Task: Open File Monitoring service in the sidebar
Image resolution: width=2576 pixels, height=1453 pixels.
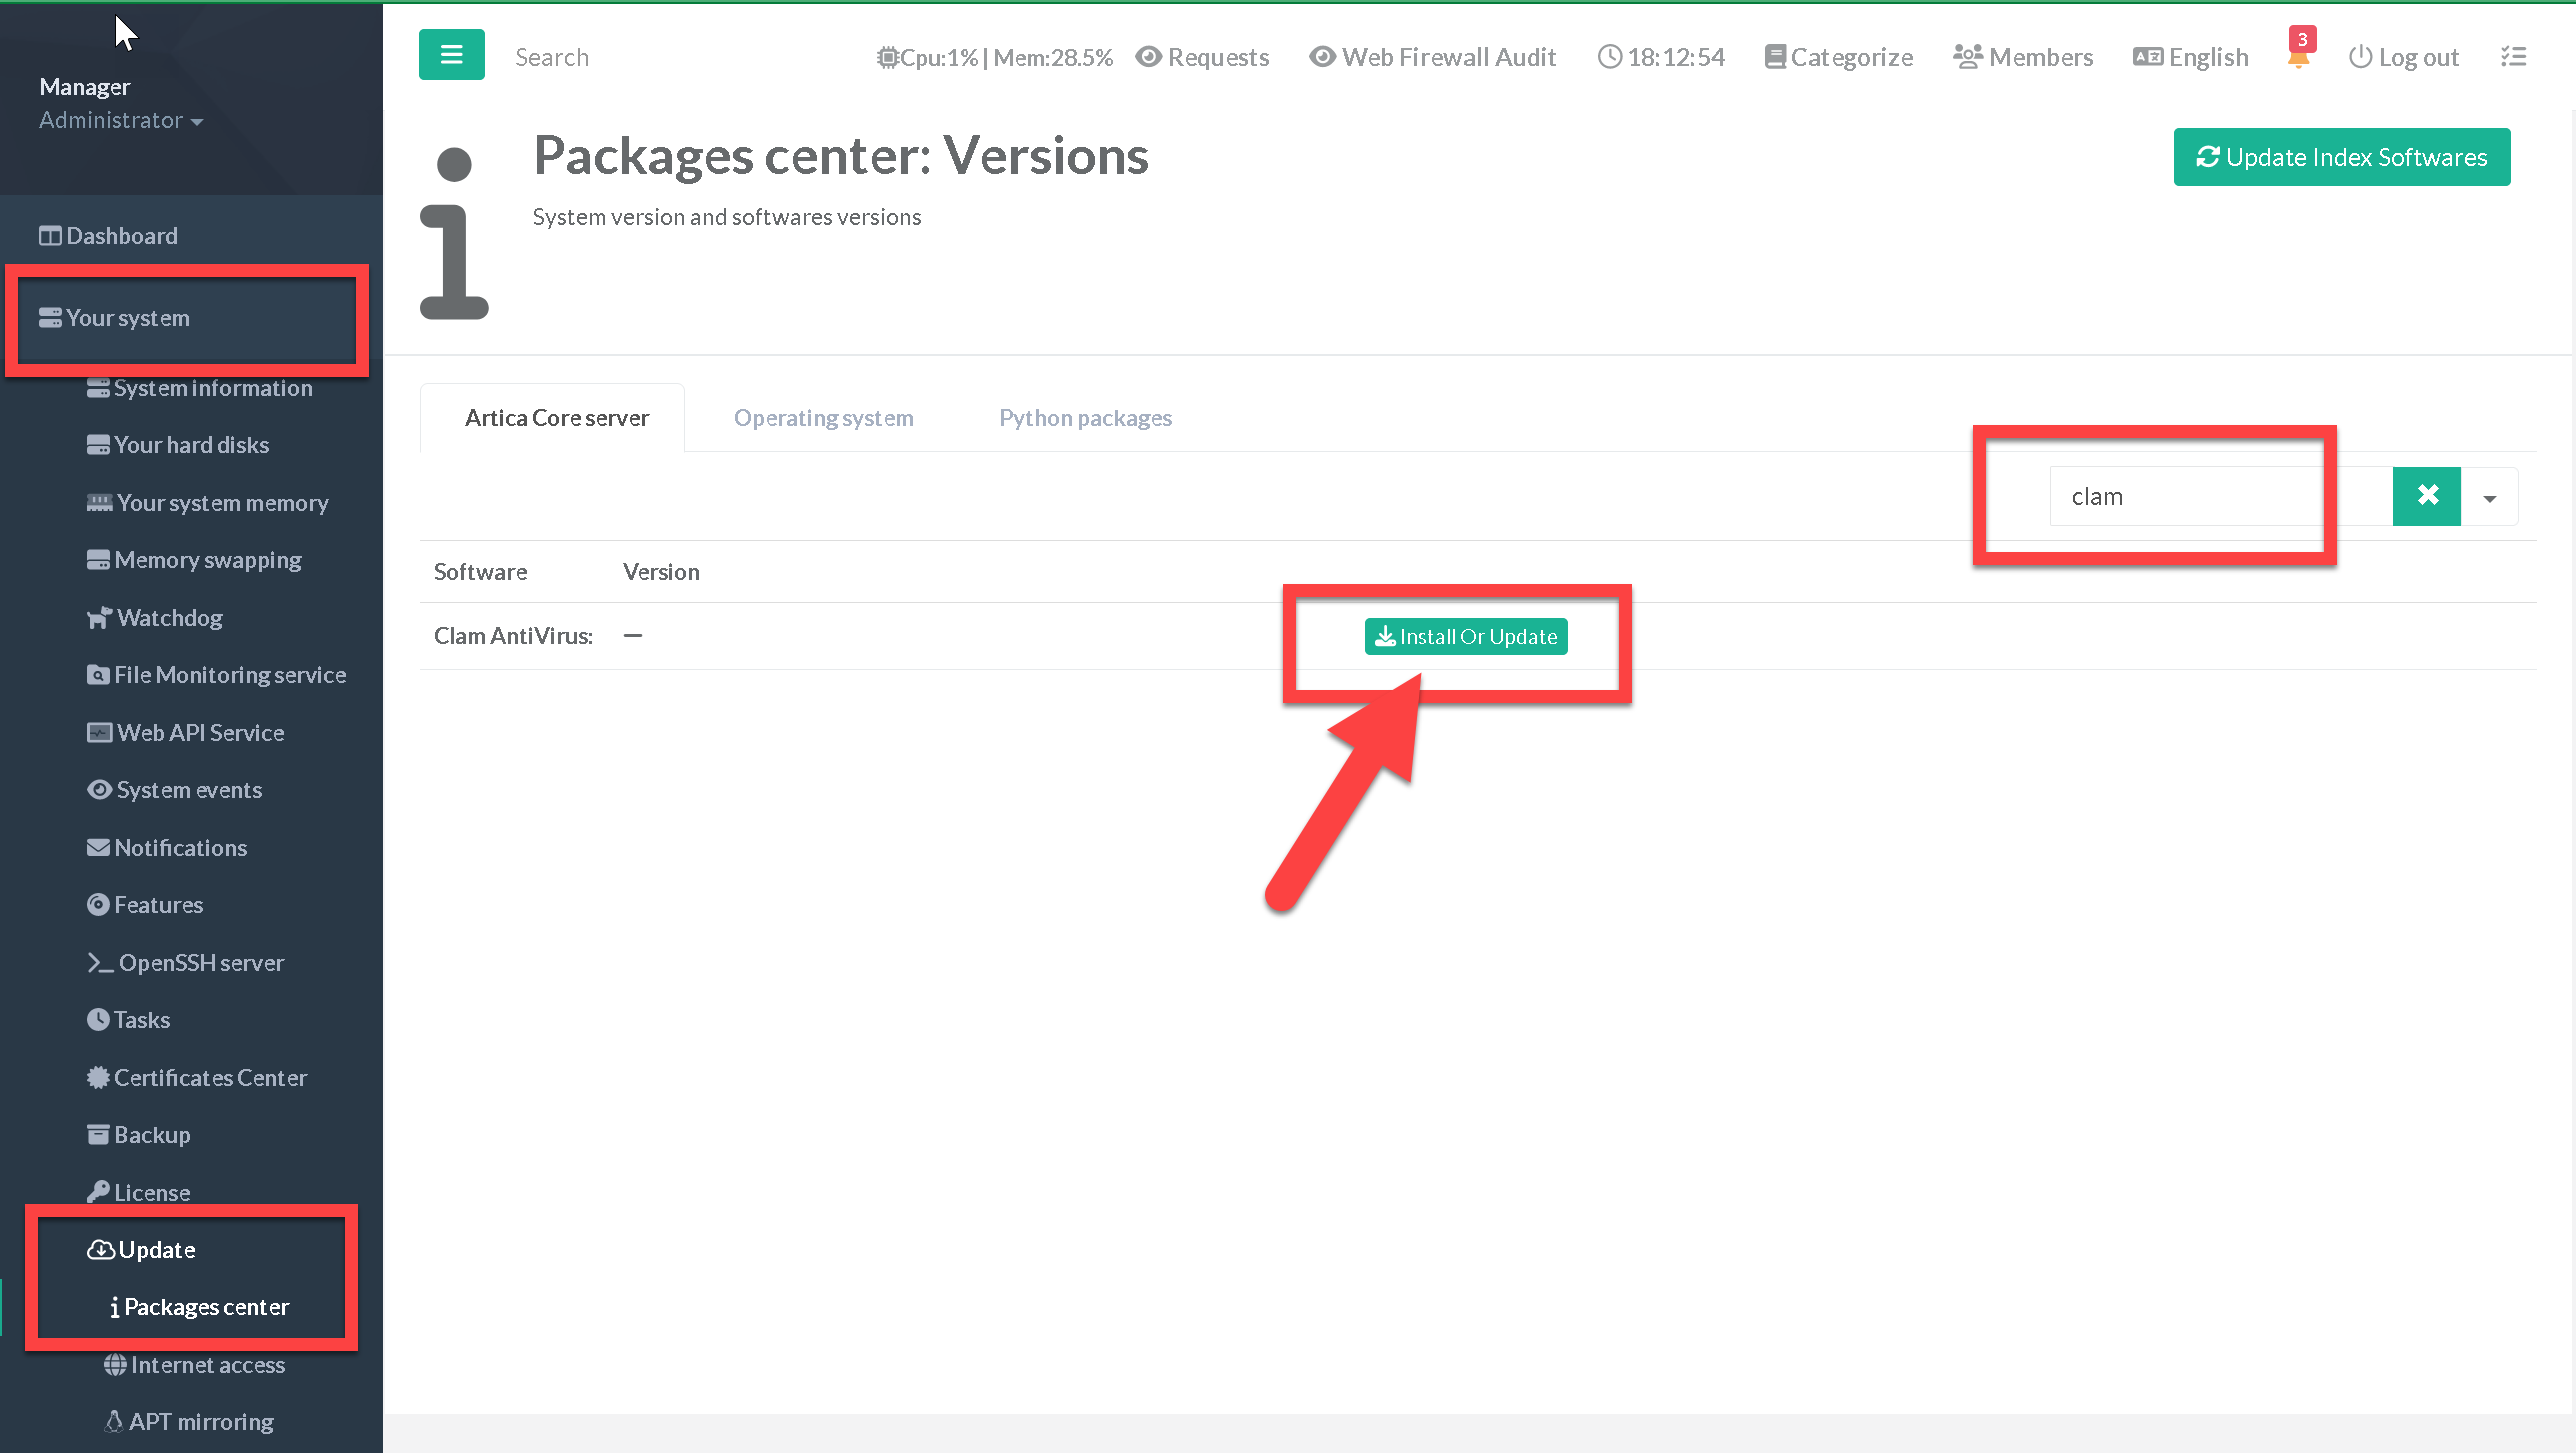Action: pyautogui.click(x=229, y=675)
